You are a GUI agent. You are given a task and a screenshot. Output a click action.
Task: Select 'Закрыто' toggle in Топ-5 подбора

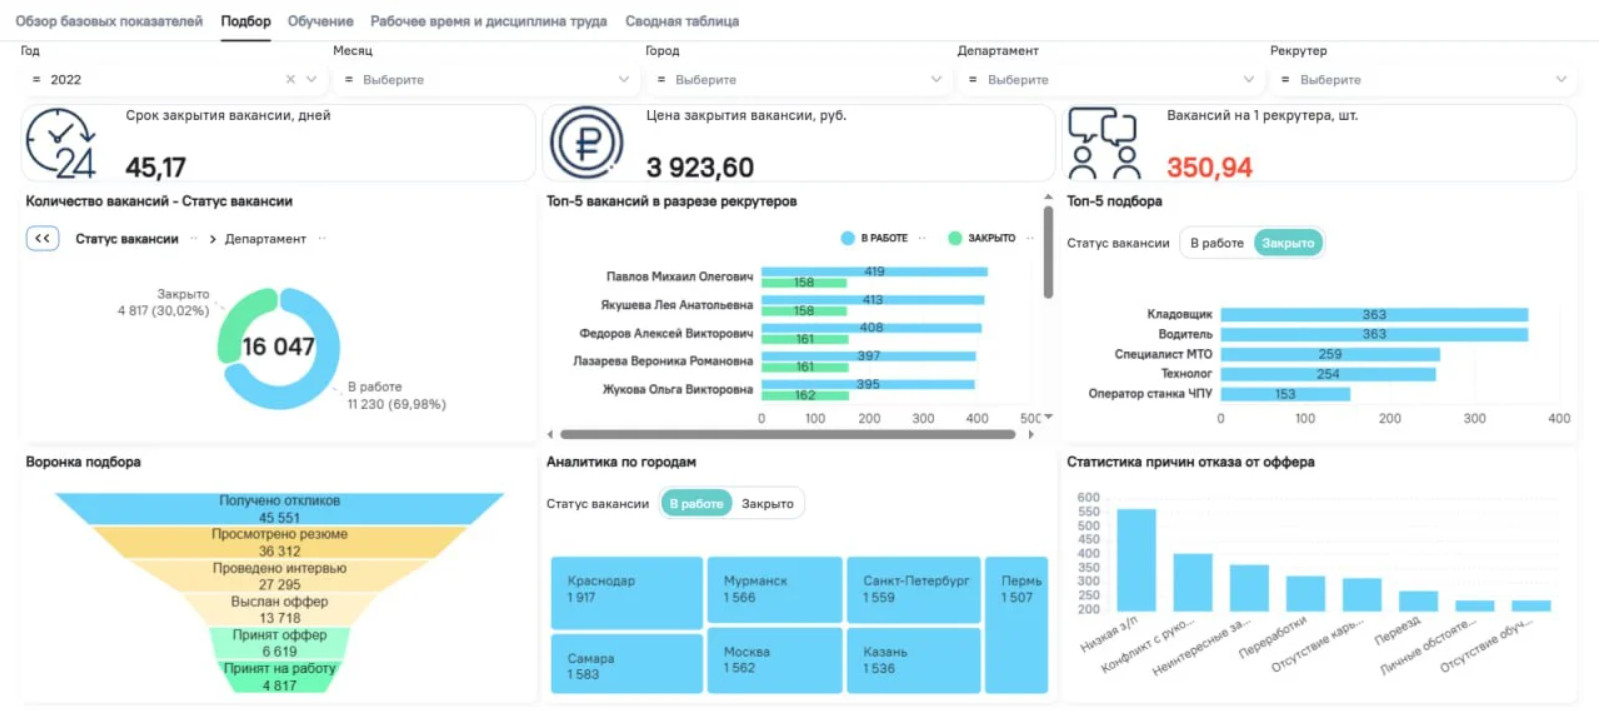(1288, 243)
